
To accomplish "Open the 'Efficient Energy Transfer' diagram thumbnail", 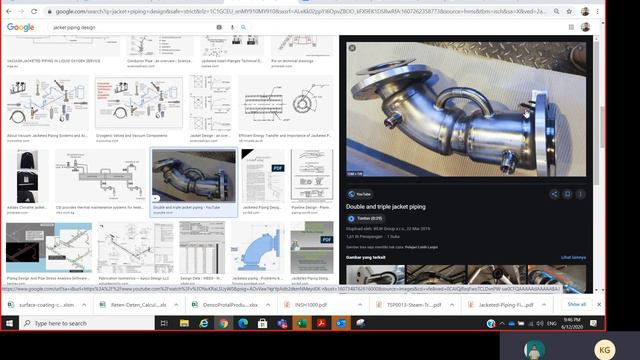I will pos(286,103).
